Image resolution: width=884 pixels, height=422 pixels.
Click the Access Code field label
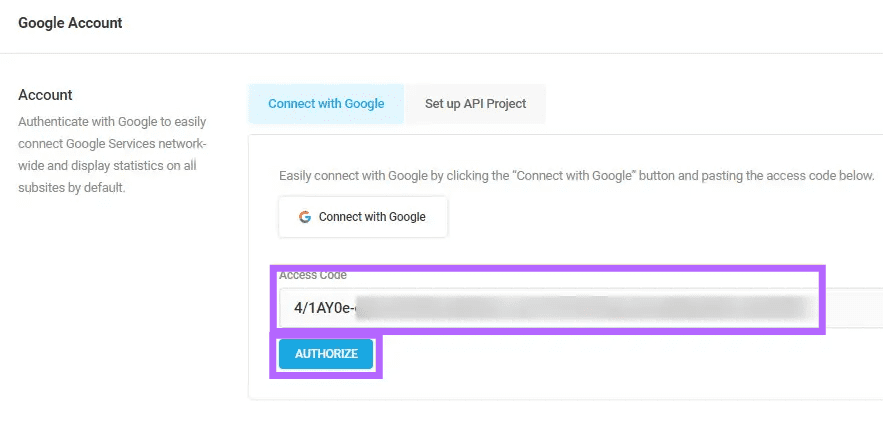click(313, 276)
